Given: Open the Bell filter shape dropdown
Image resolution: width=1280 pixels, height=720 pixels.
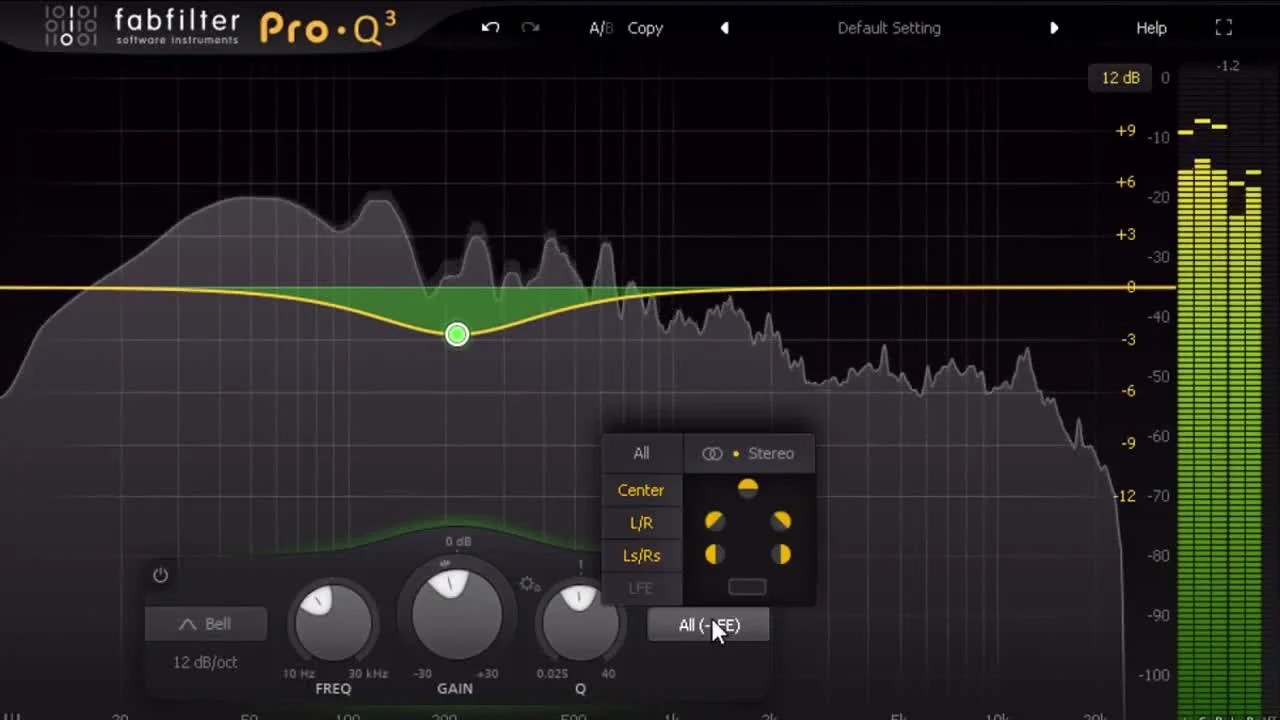Looking at the screenshot, I should (x=205, y=622).
